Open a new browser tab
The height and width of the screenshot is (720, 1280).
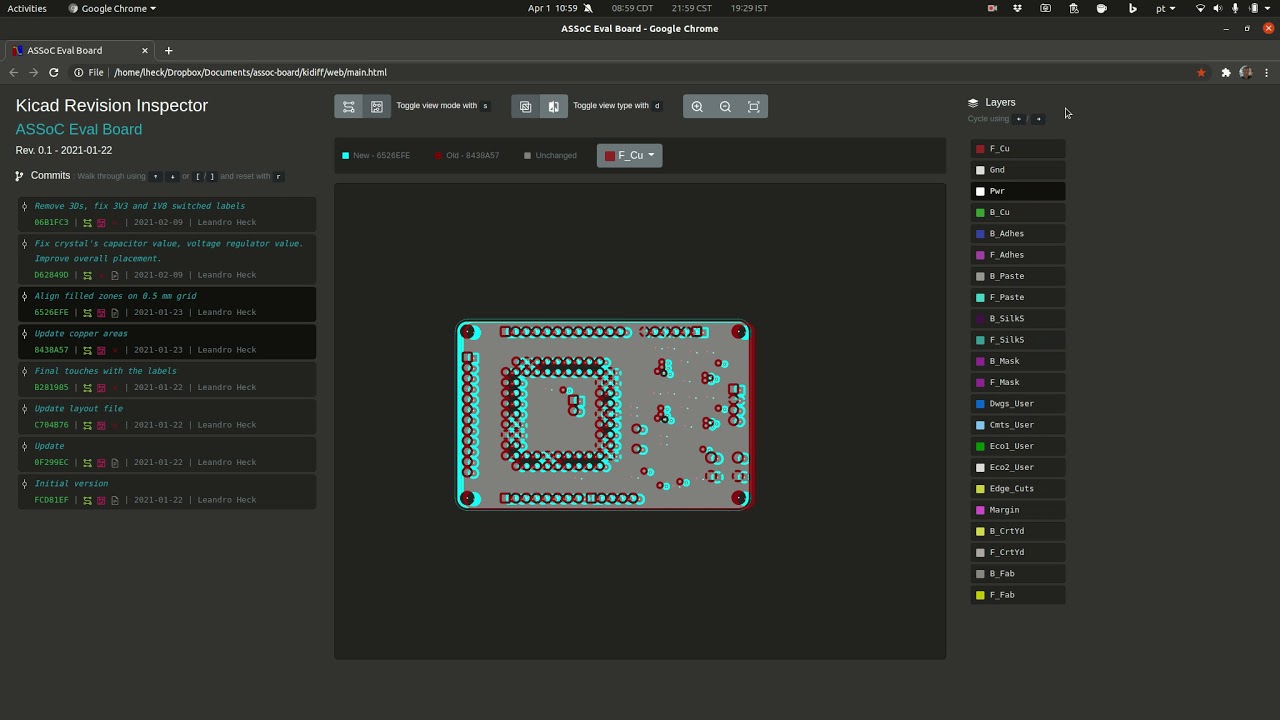168,50
